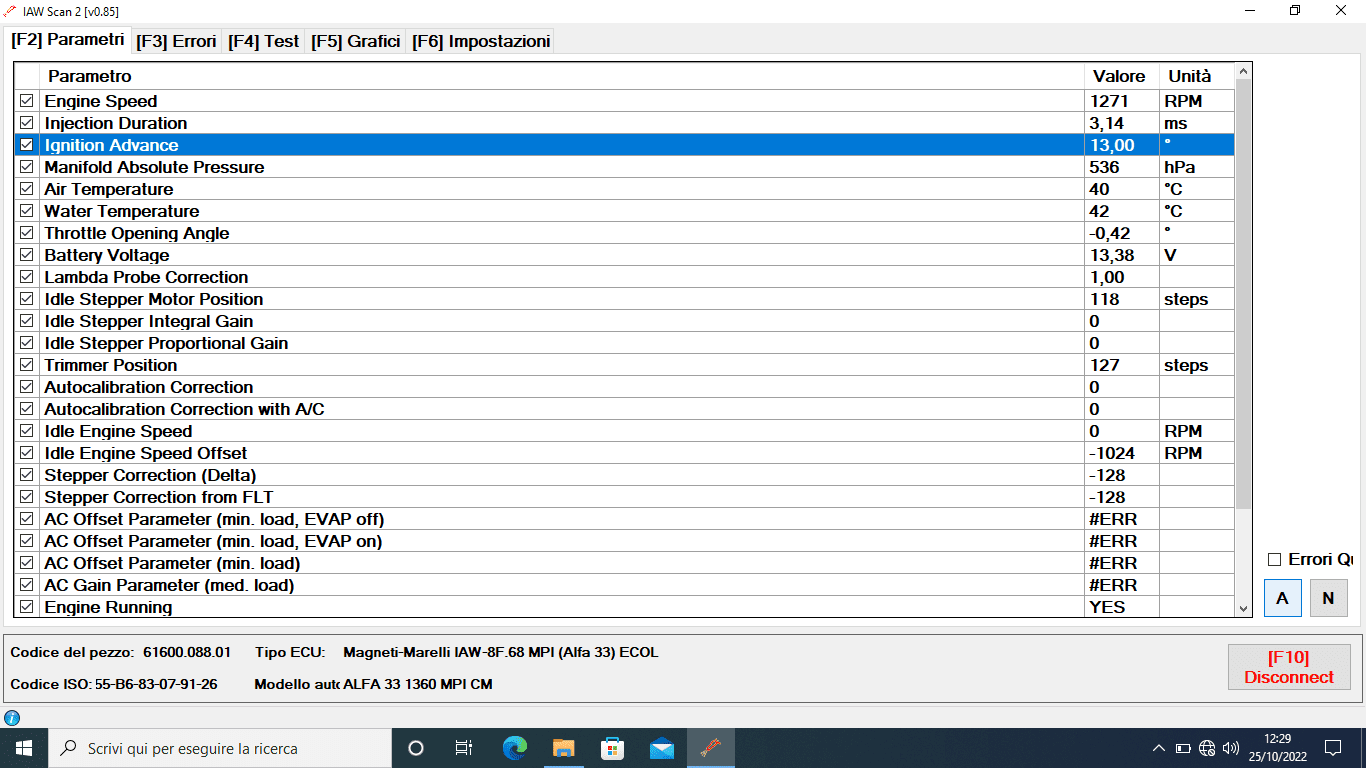The width and height of the screenshot is (1366, 768).
Task: Select the Idle Engine Speed Offset row
Action: click(x=625, y=453)
